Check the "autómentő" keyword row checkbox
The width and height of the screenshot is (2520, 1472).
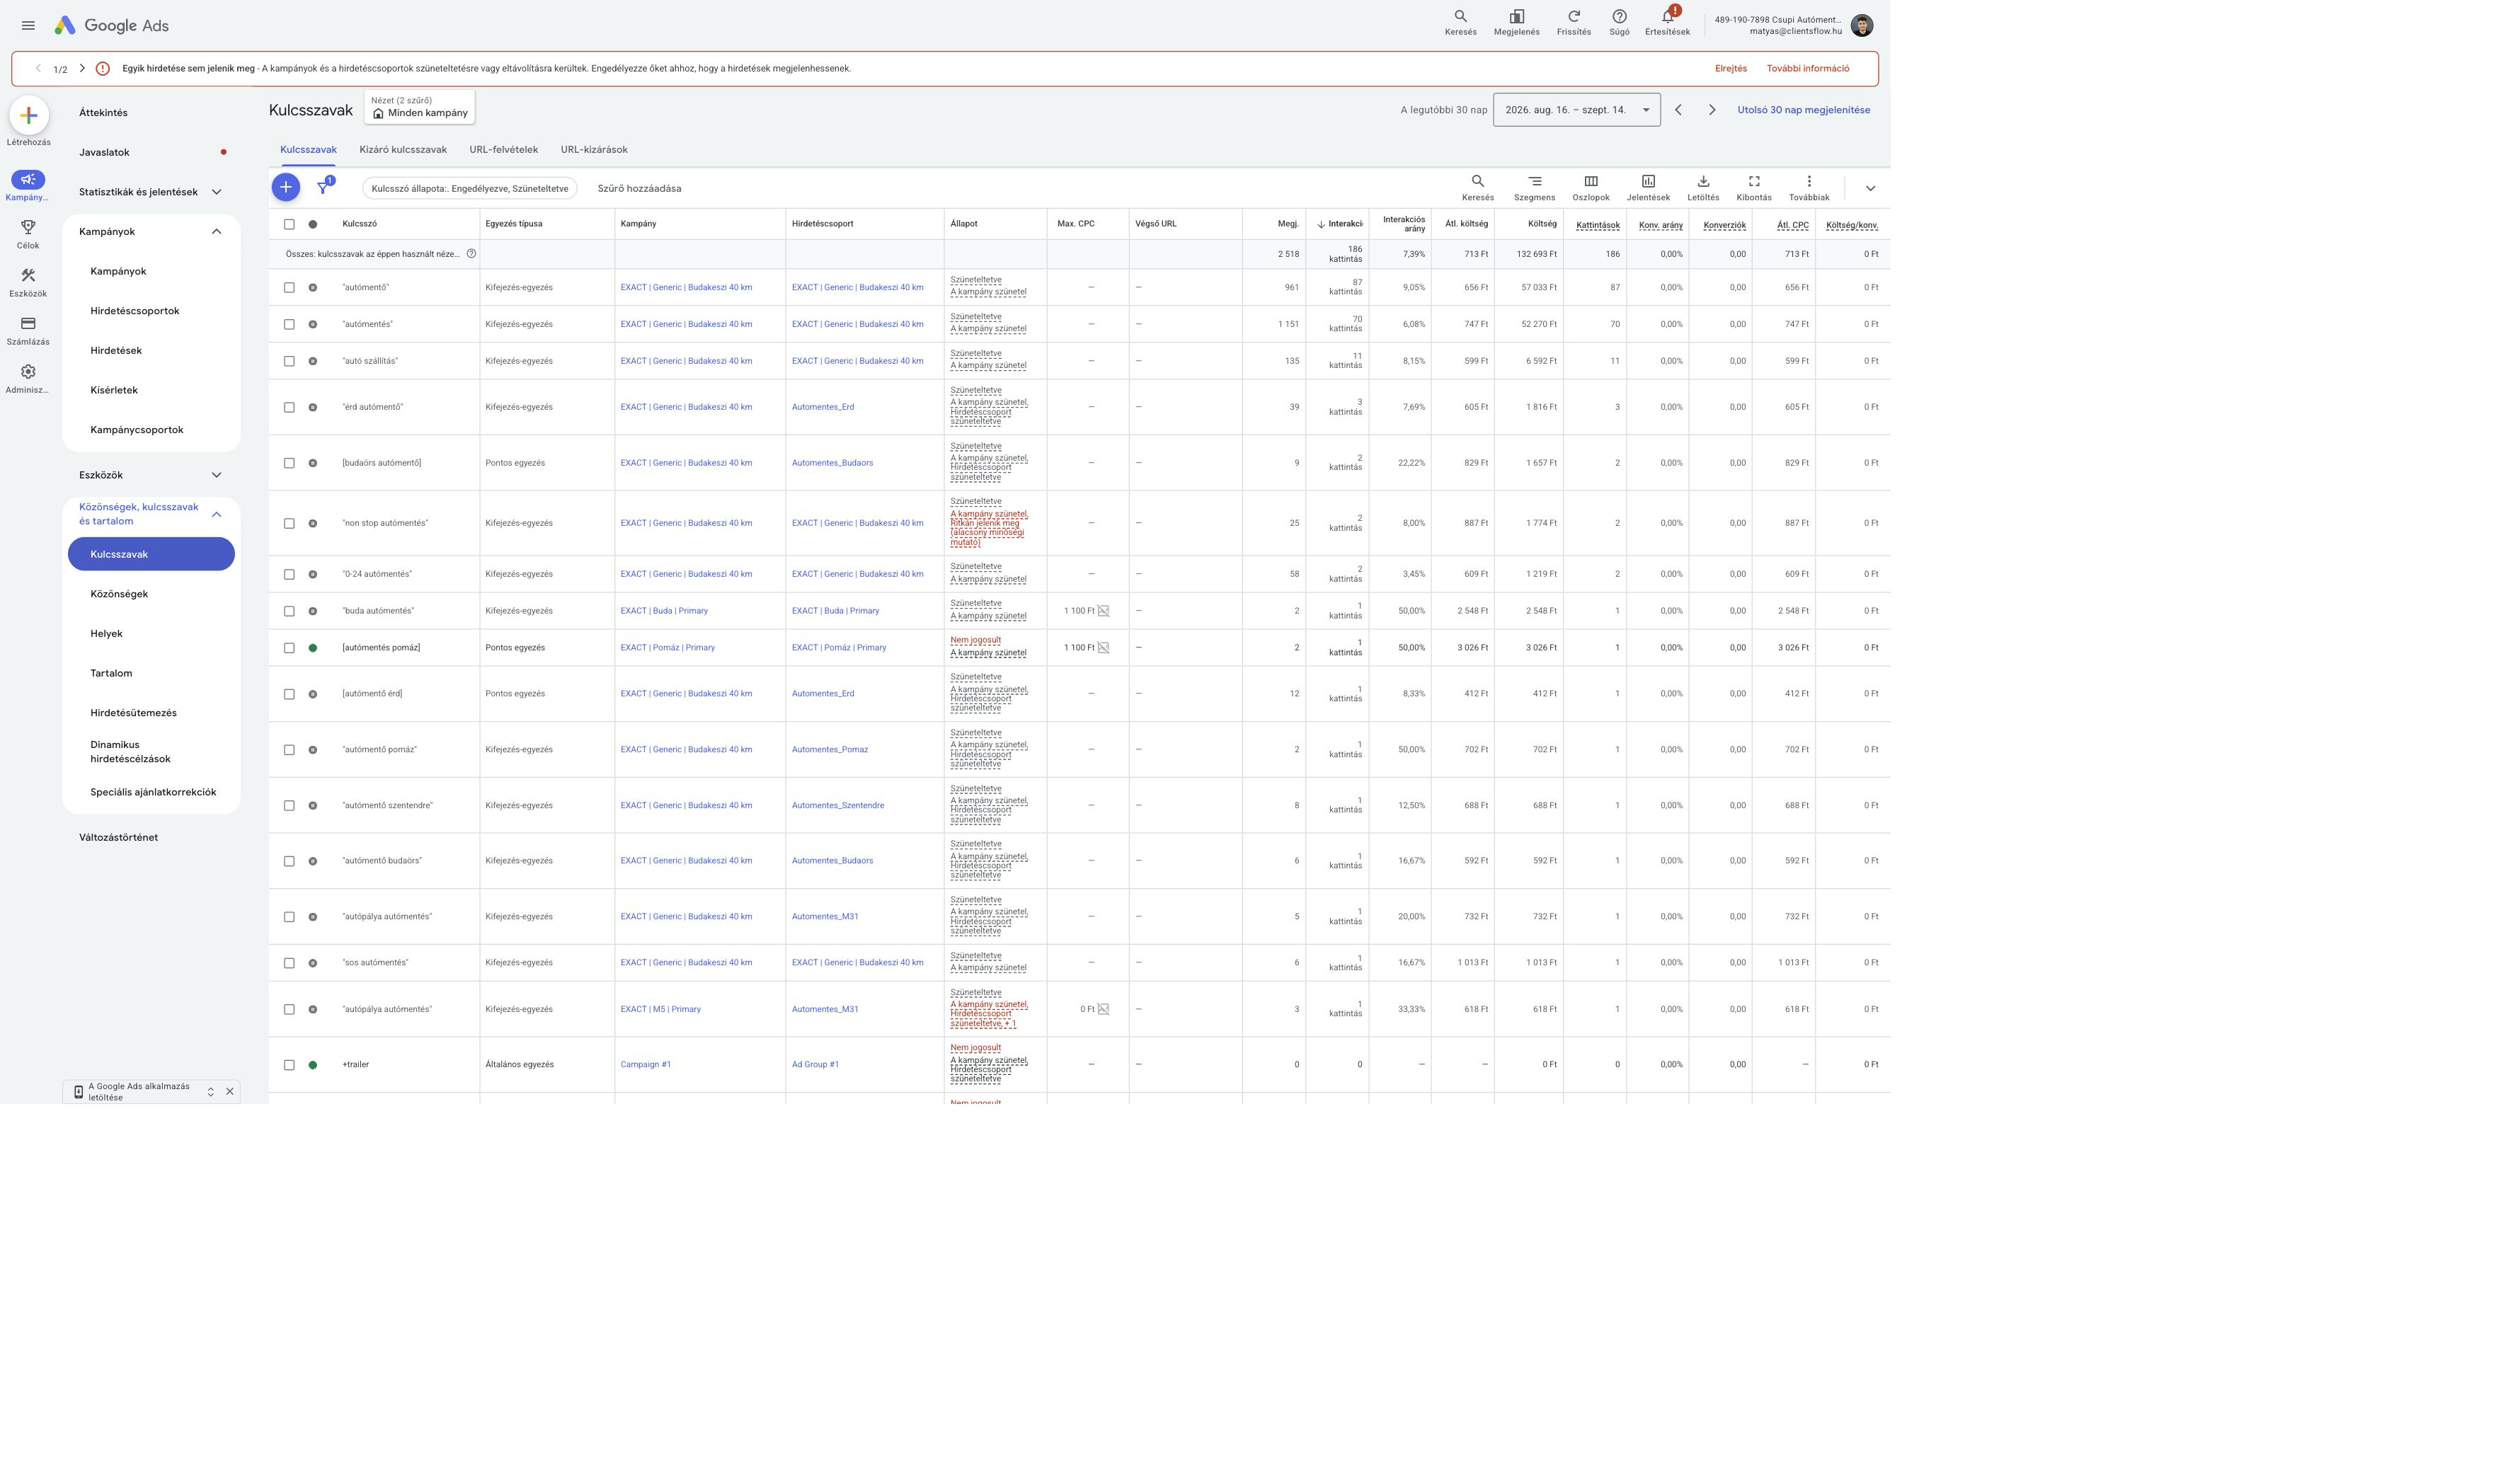(x=289, y=287)
